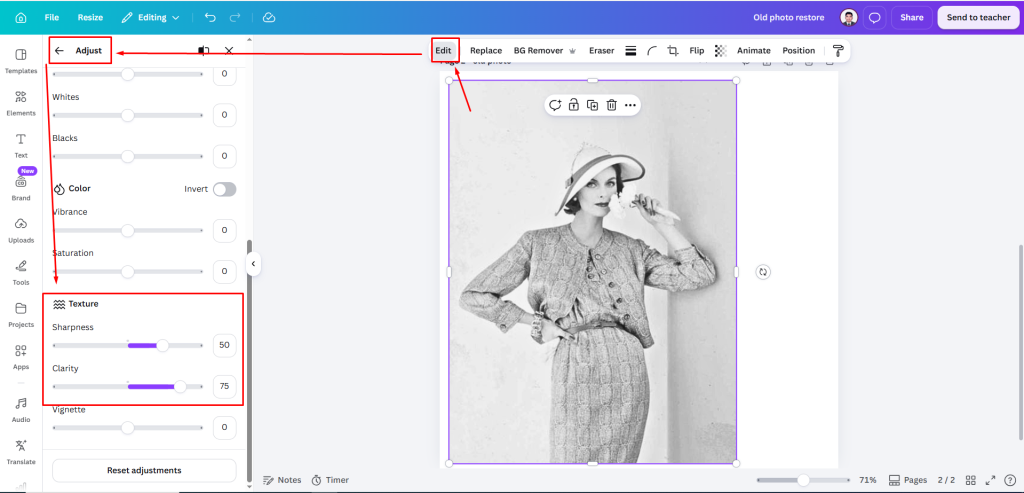1024x493 pixels.
Task: Click the Saturation value field
Action: (x=225, y=271)
